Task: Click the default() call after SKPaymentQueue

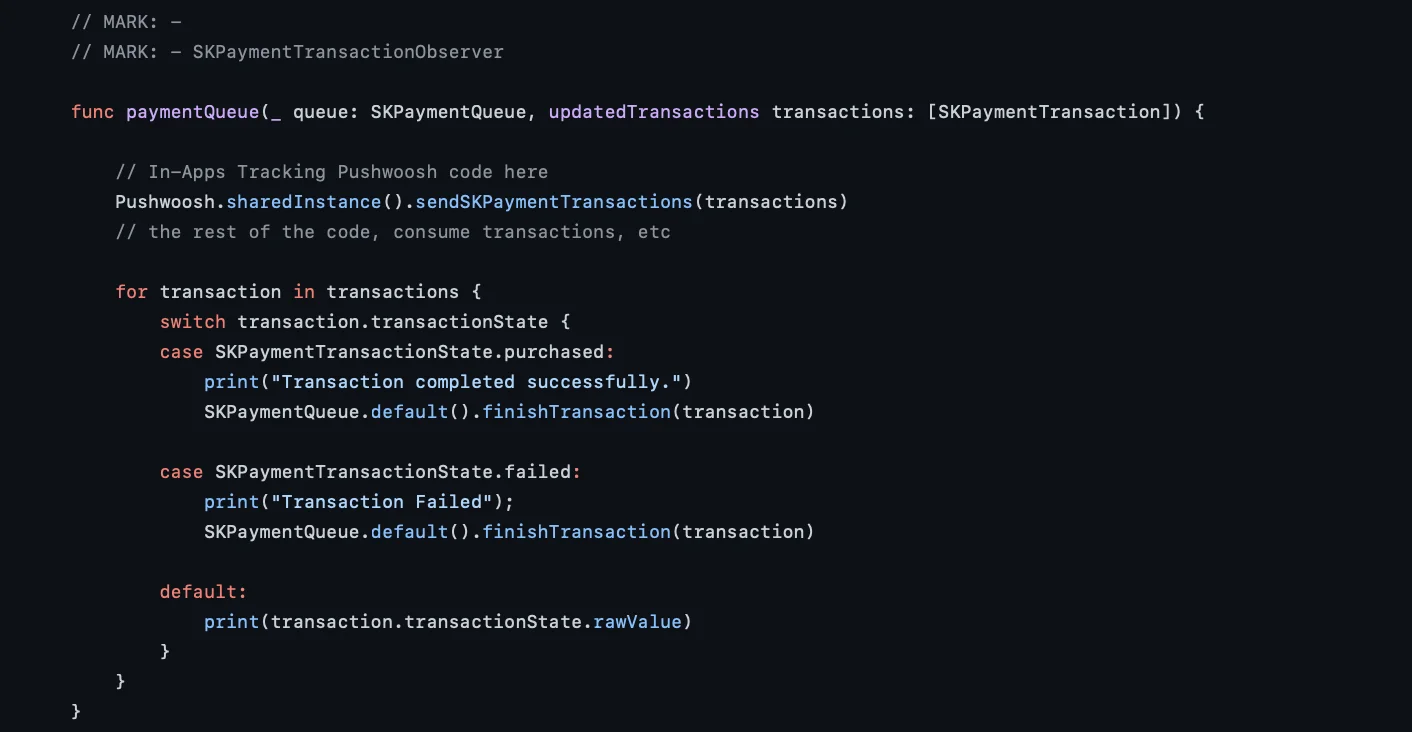Action: pos(410,411)
